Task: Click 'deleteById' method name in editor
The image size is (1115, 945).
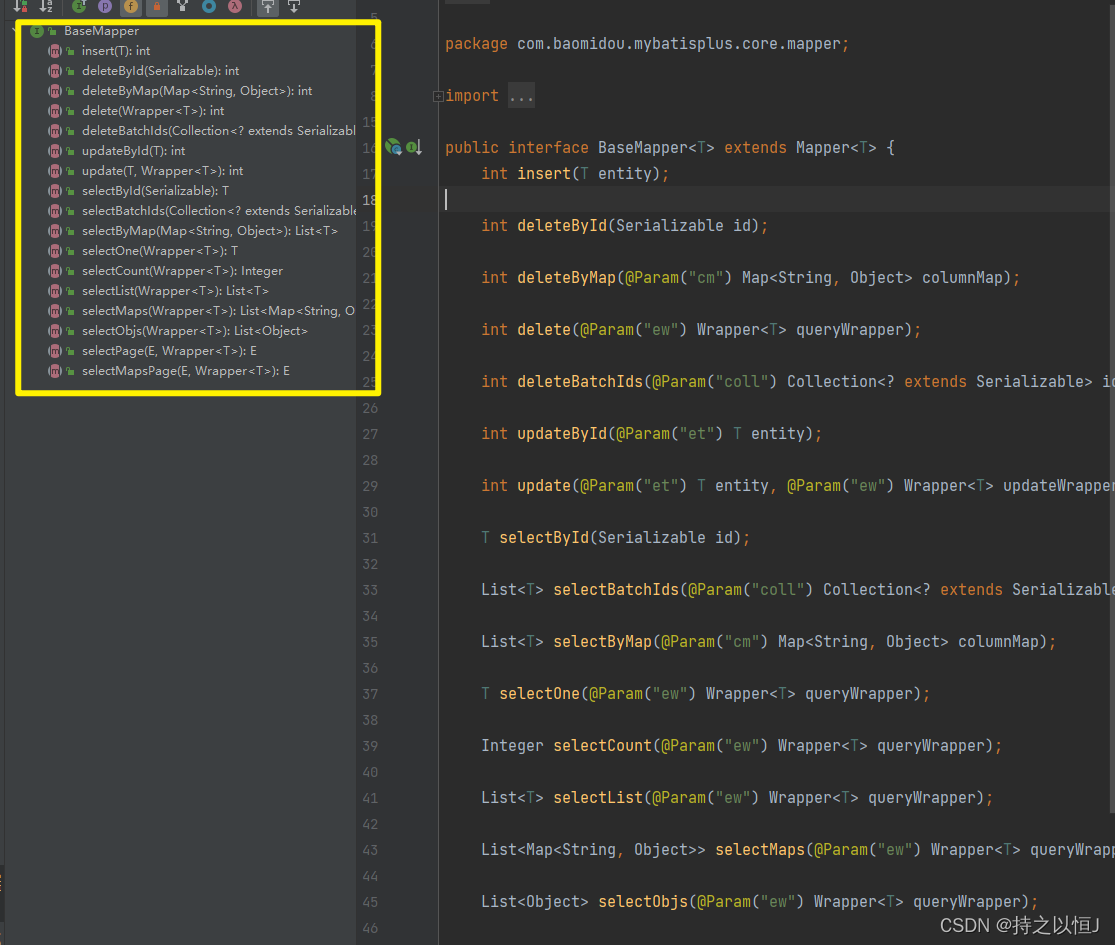Action: click(x=562, y=225)
